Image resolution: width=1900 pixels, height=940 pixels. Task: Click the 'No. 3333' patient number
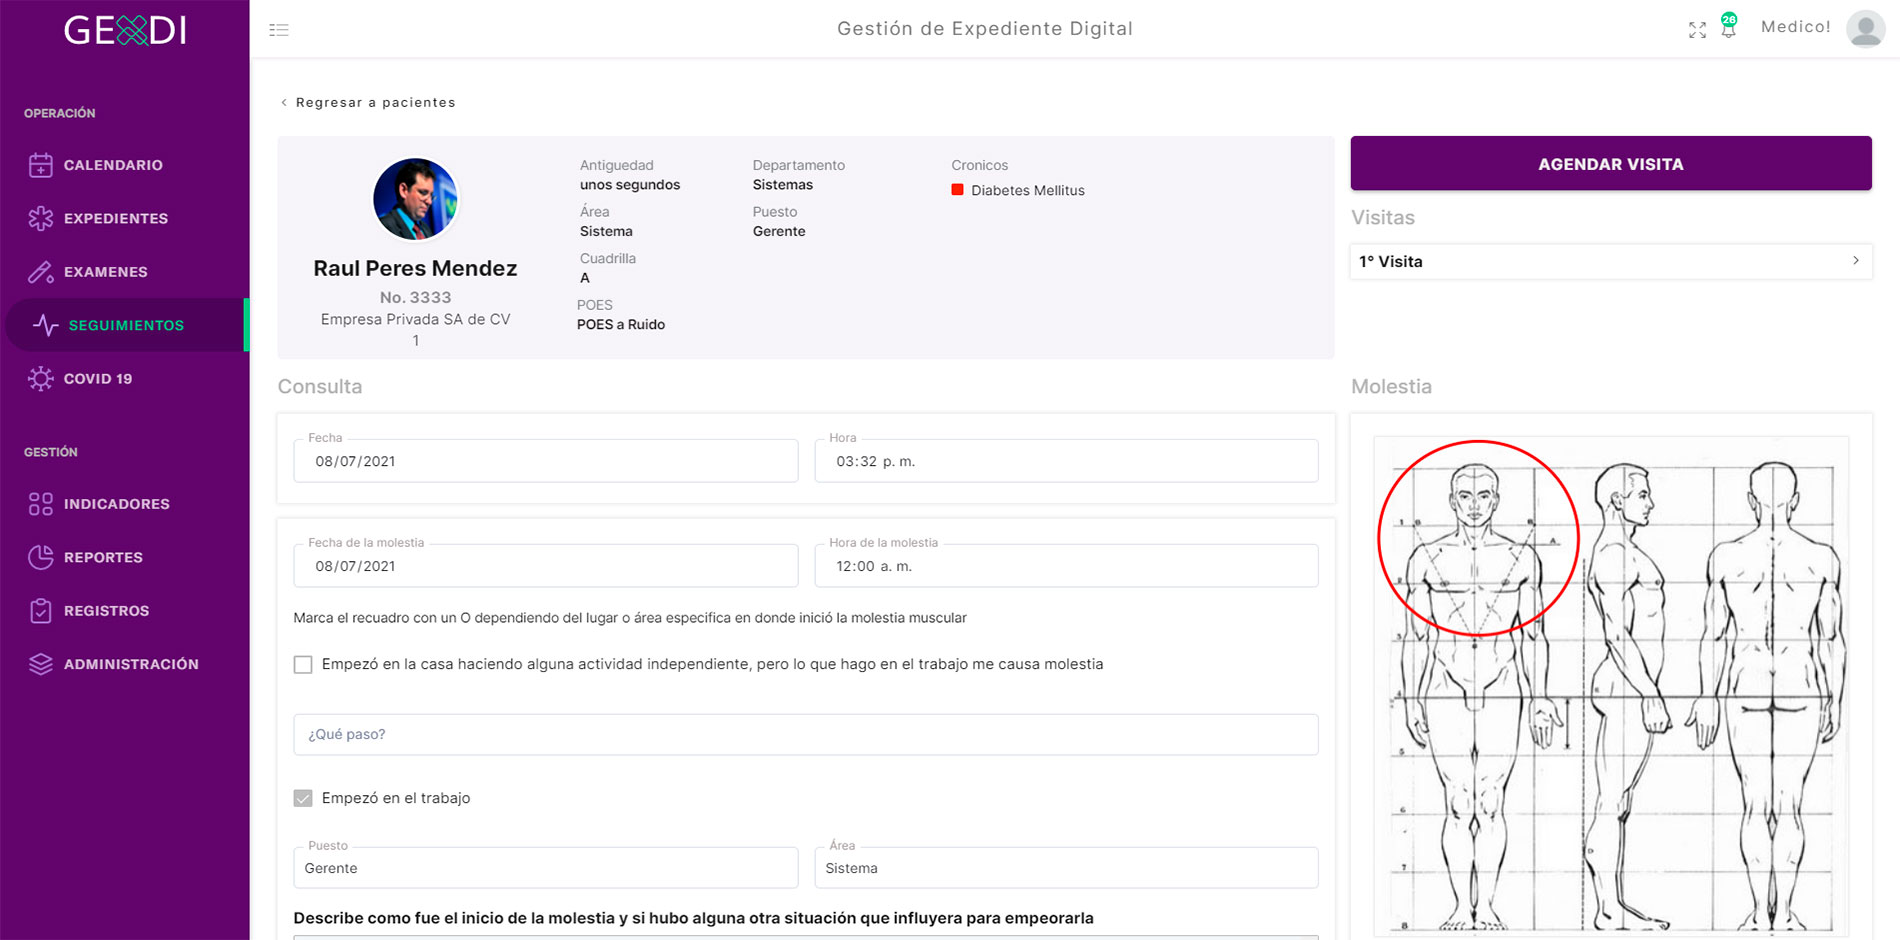[x=415, y=297]
